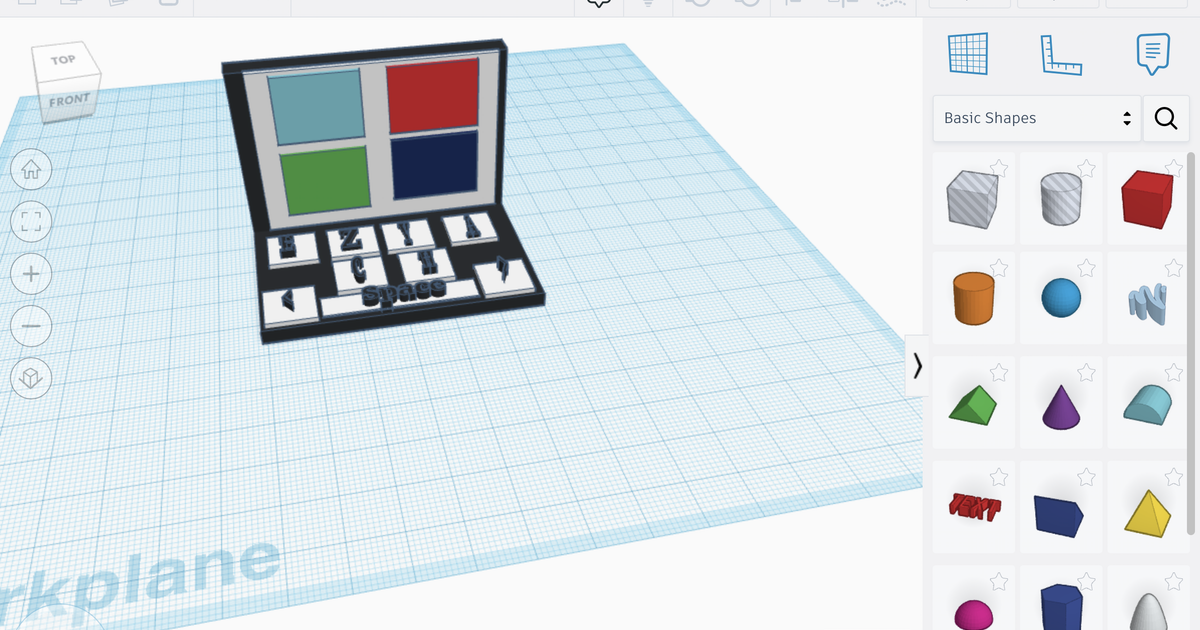Zoom in using the plus icon

coord(31,274)
